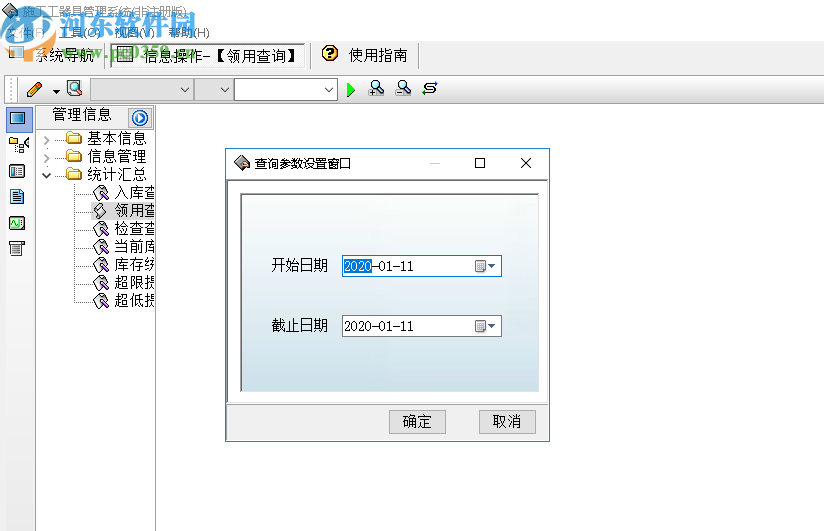Open the 超低提 tree item

pos(135,300)
